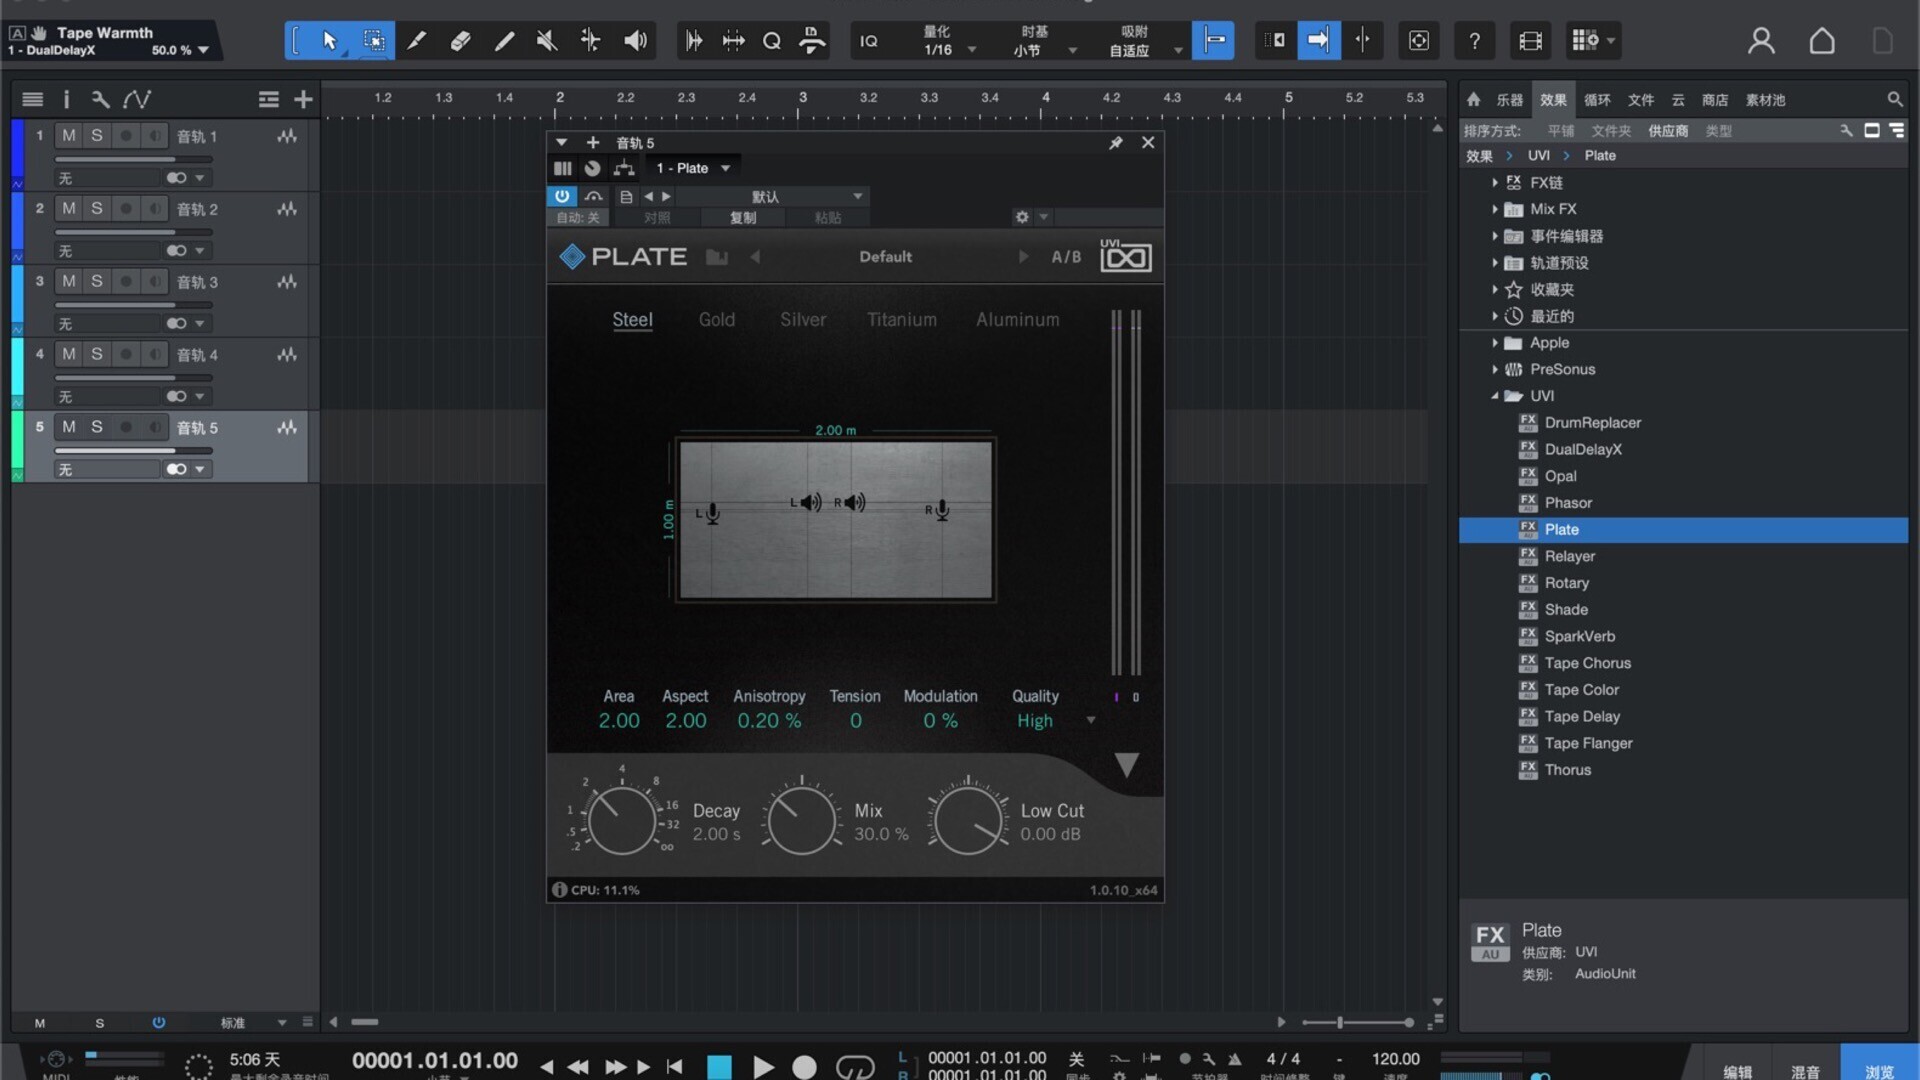The image size is (1920, 1080).
Task: Select the Listen (speaker) tool
Action: pos(635,41)
